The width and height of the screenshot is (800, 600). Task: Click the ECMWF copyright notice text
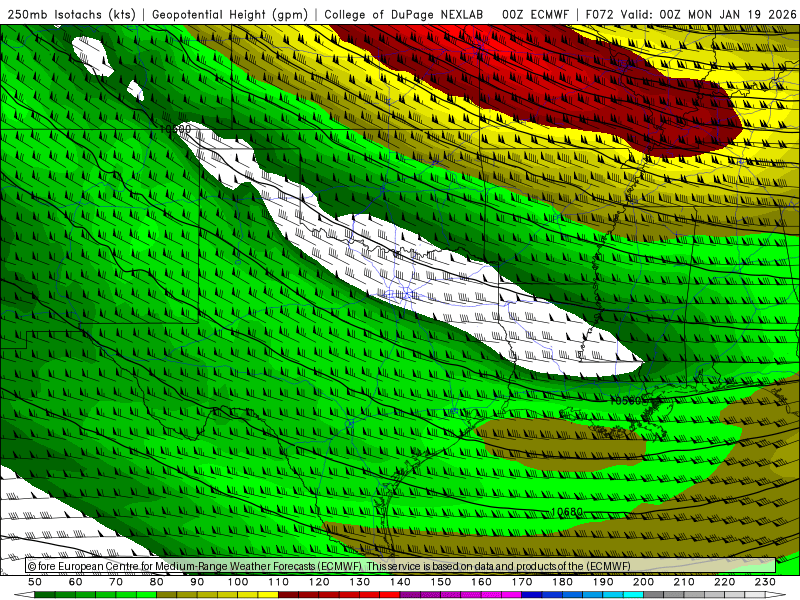coord(329,566)
